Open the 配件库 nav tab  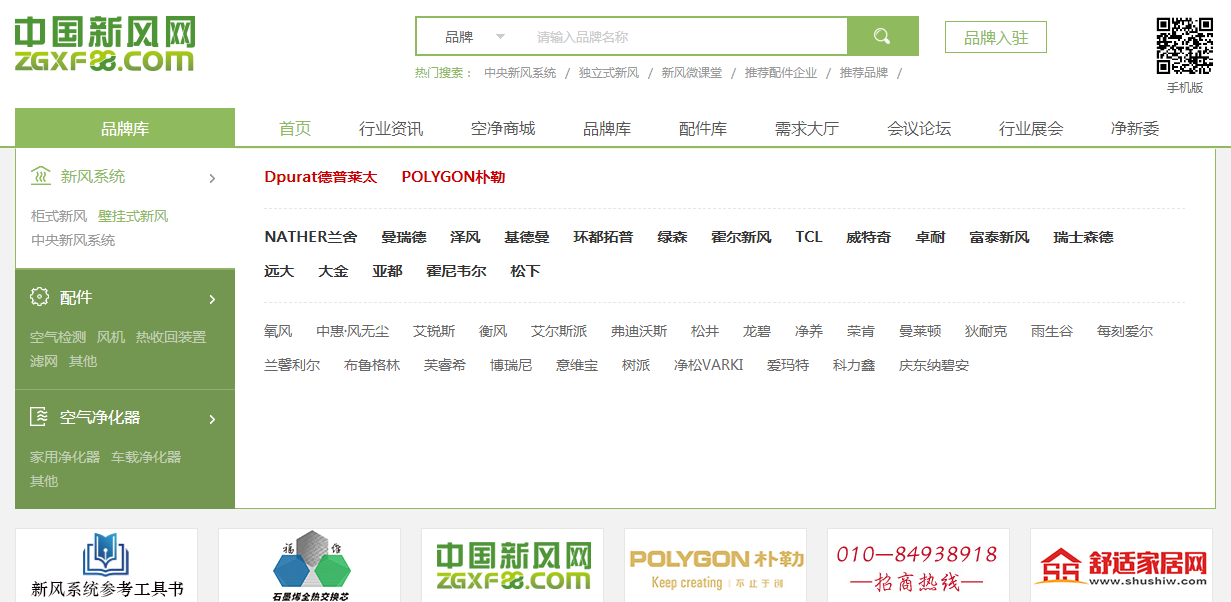(x=703, y=128)
